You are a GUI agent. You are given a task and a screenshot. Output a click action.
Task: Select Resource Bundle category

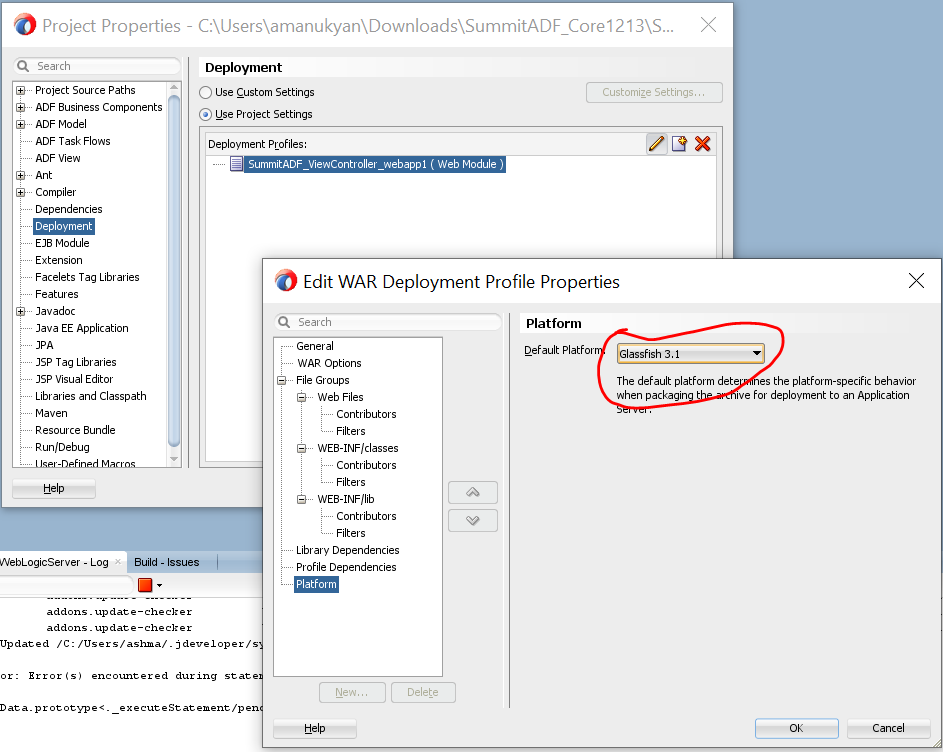[75, 430]
